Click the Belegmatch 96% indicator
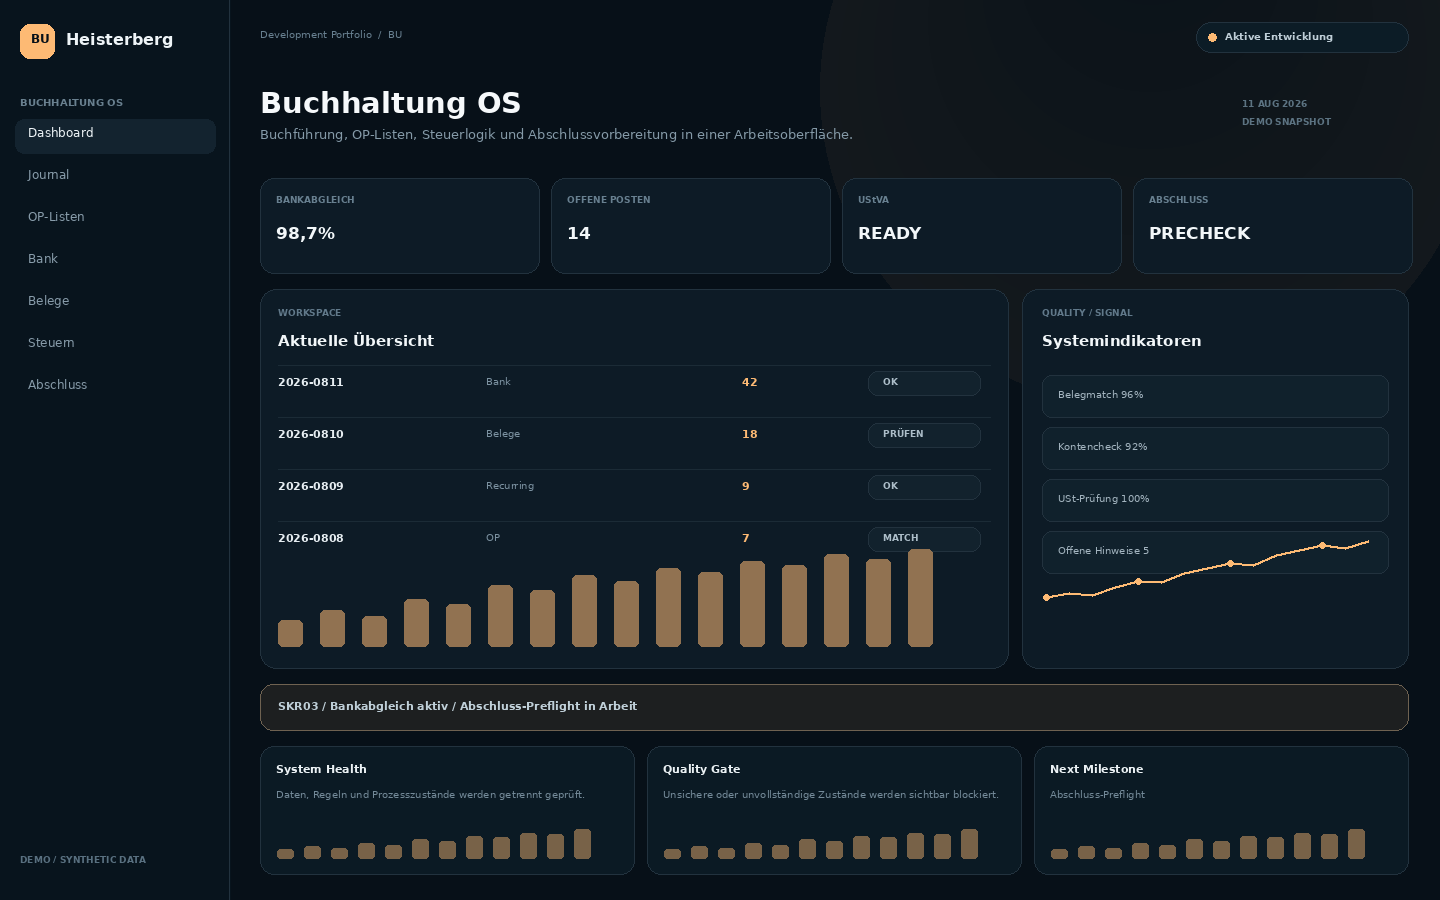 pyautogui.click(x=1215, y=396)
